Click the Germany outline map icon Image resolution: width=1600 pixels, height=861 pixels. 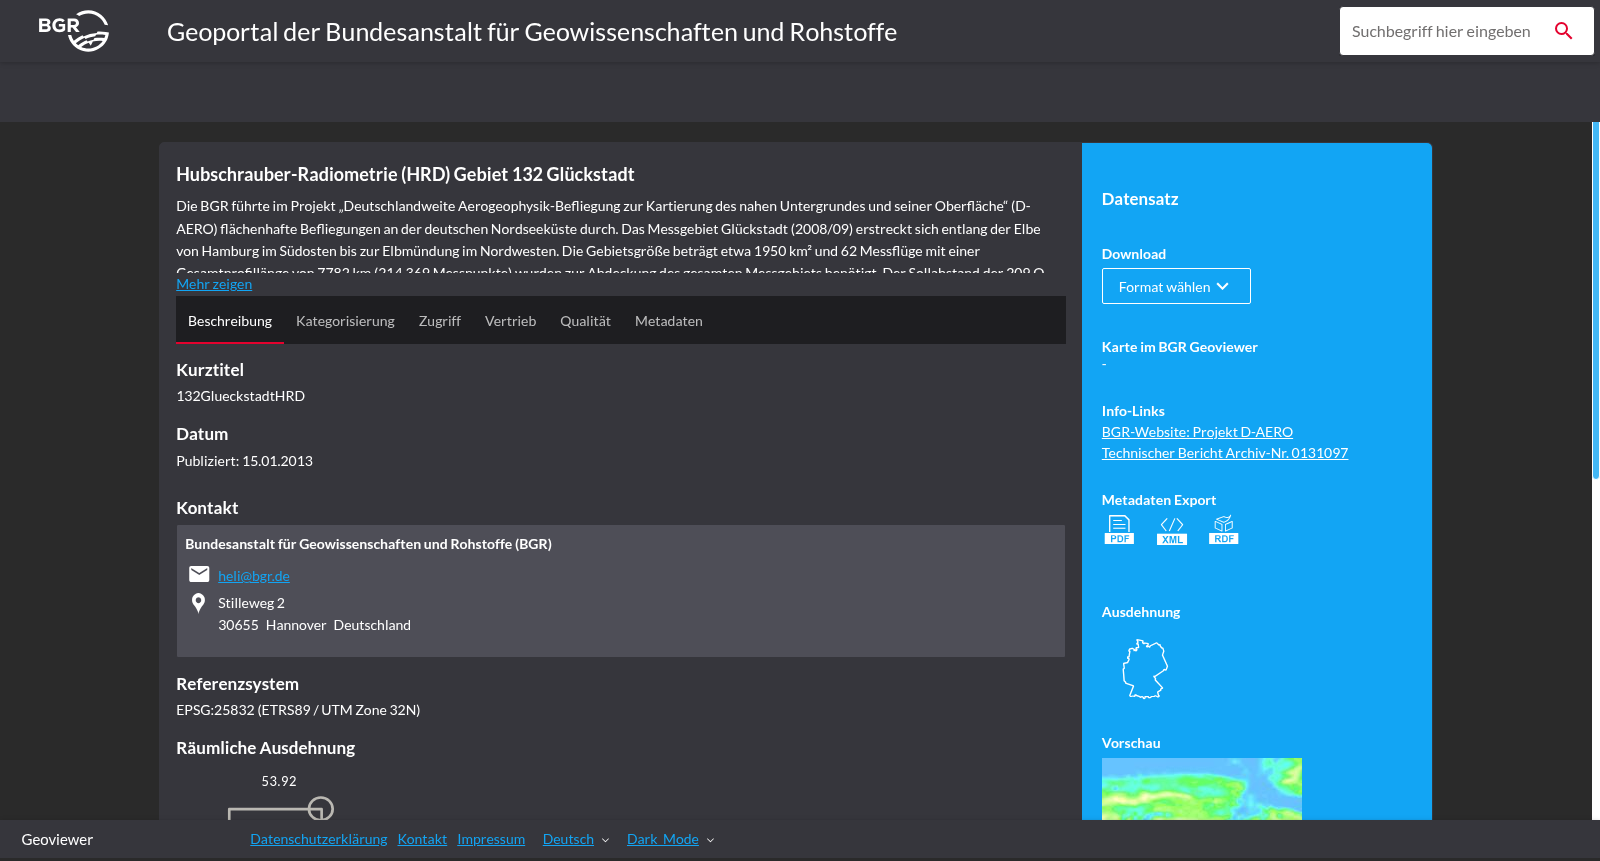pyautogui.click(x=1145, y=669)
